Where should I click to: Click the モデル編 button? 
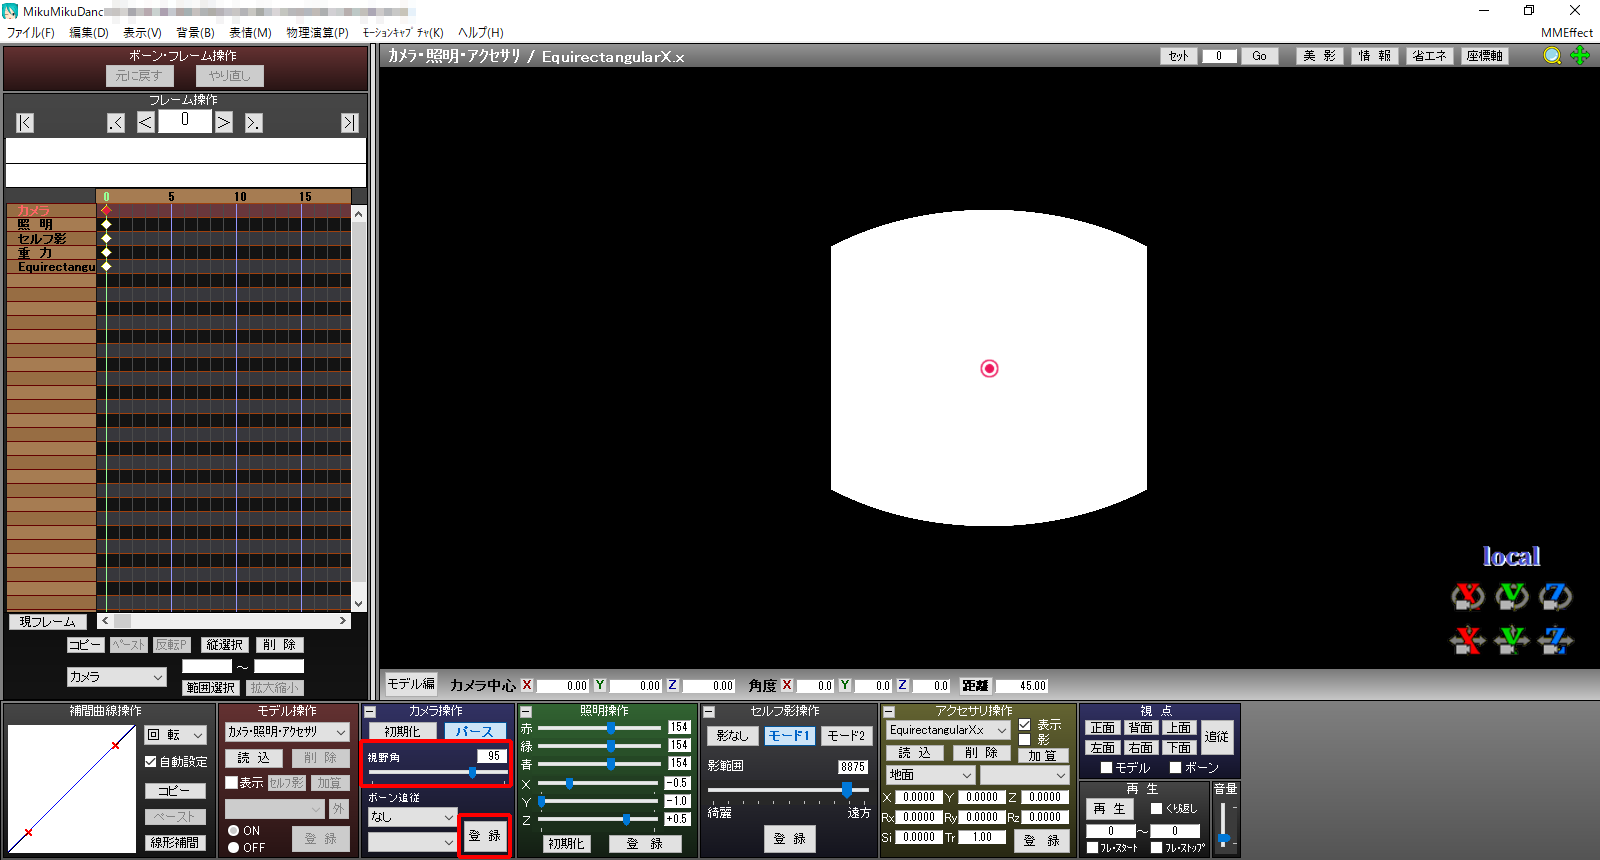[x=411, y=684]
